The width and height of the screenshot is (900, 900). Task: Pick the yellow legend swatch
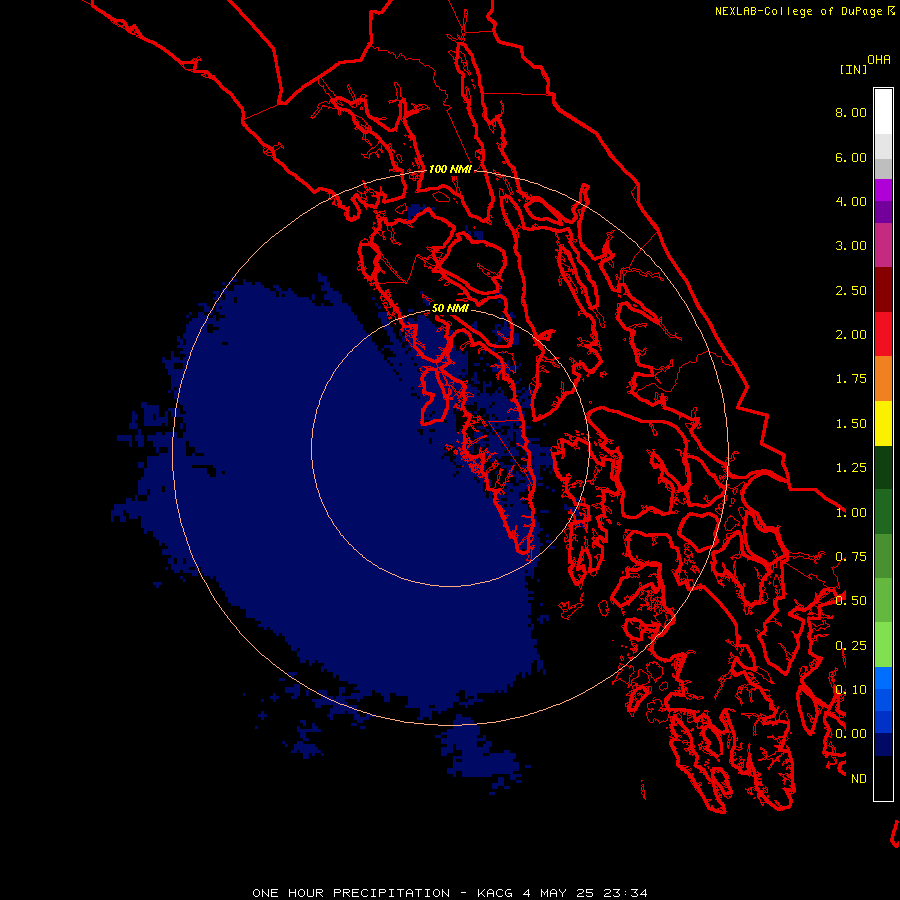tap(883, 423)
